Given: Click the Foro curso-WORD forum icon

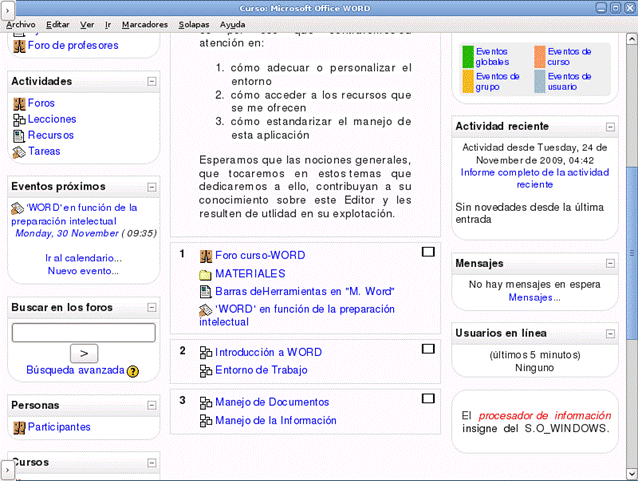Looking at the screenshot, I should (206, 255).
